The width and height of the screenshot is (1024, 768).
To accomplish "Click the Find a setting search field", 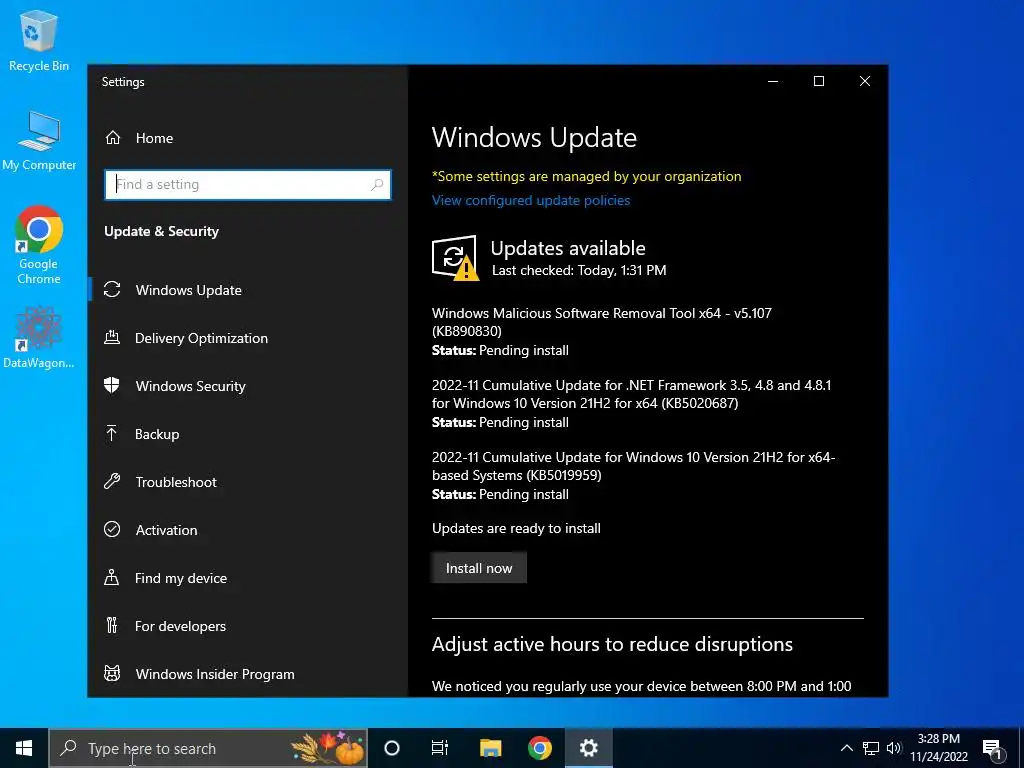I will point(248,185).
